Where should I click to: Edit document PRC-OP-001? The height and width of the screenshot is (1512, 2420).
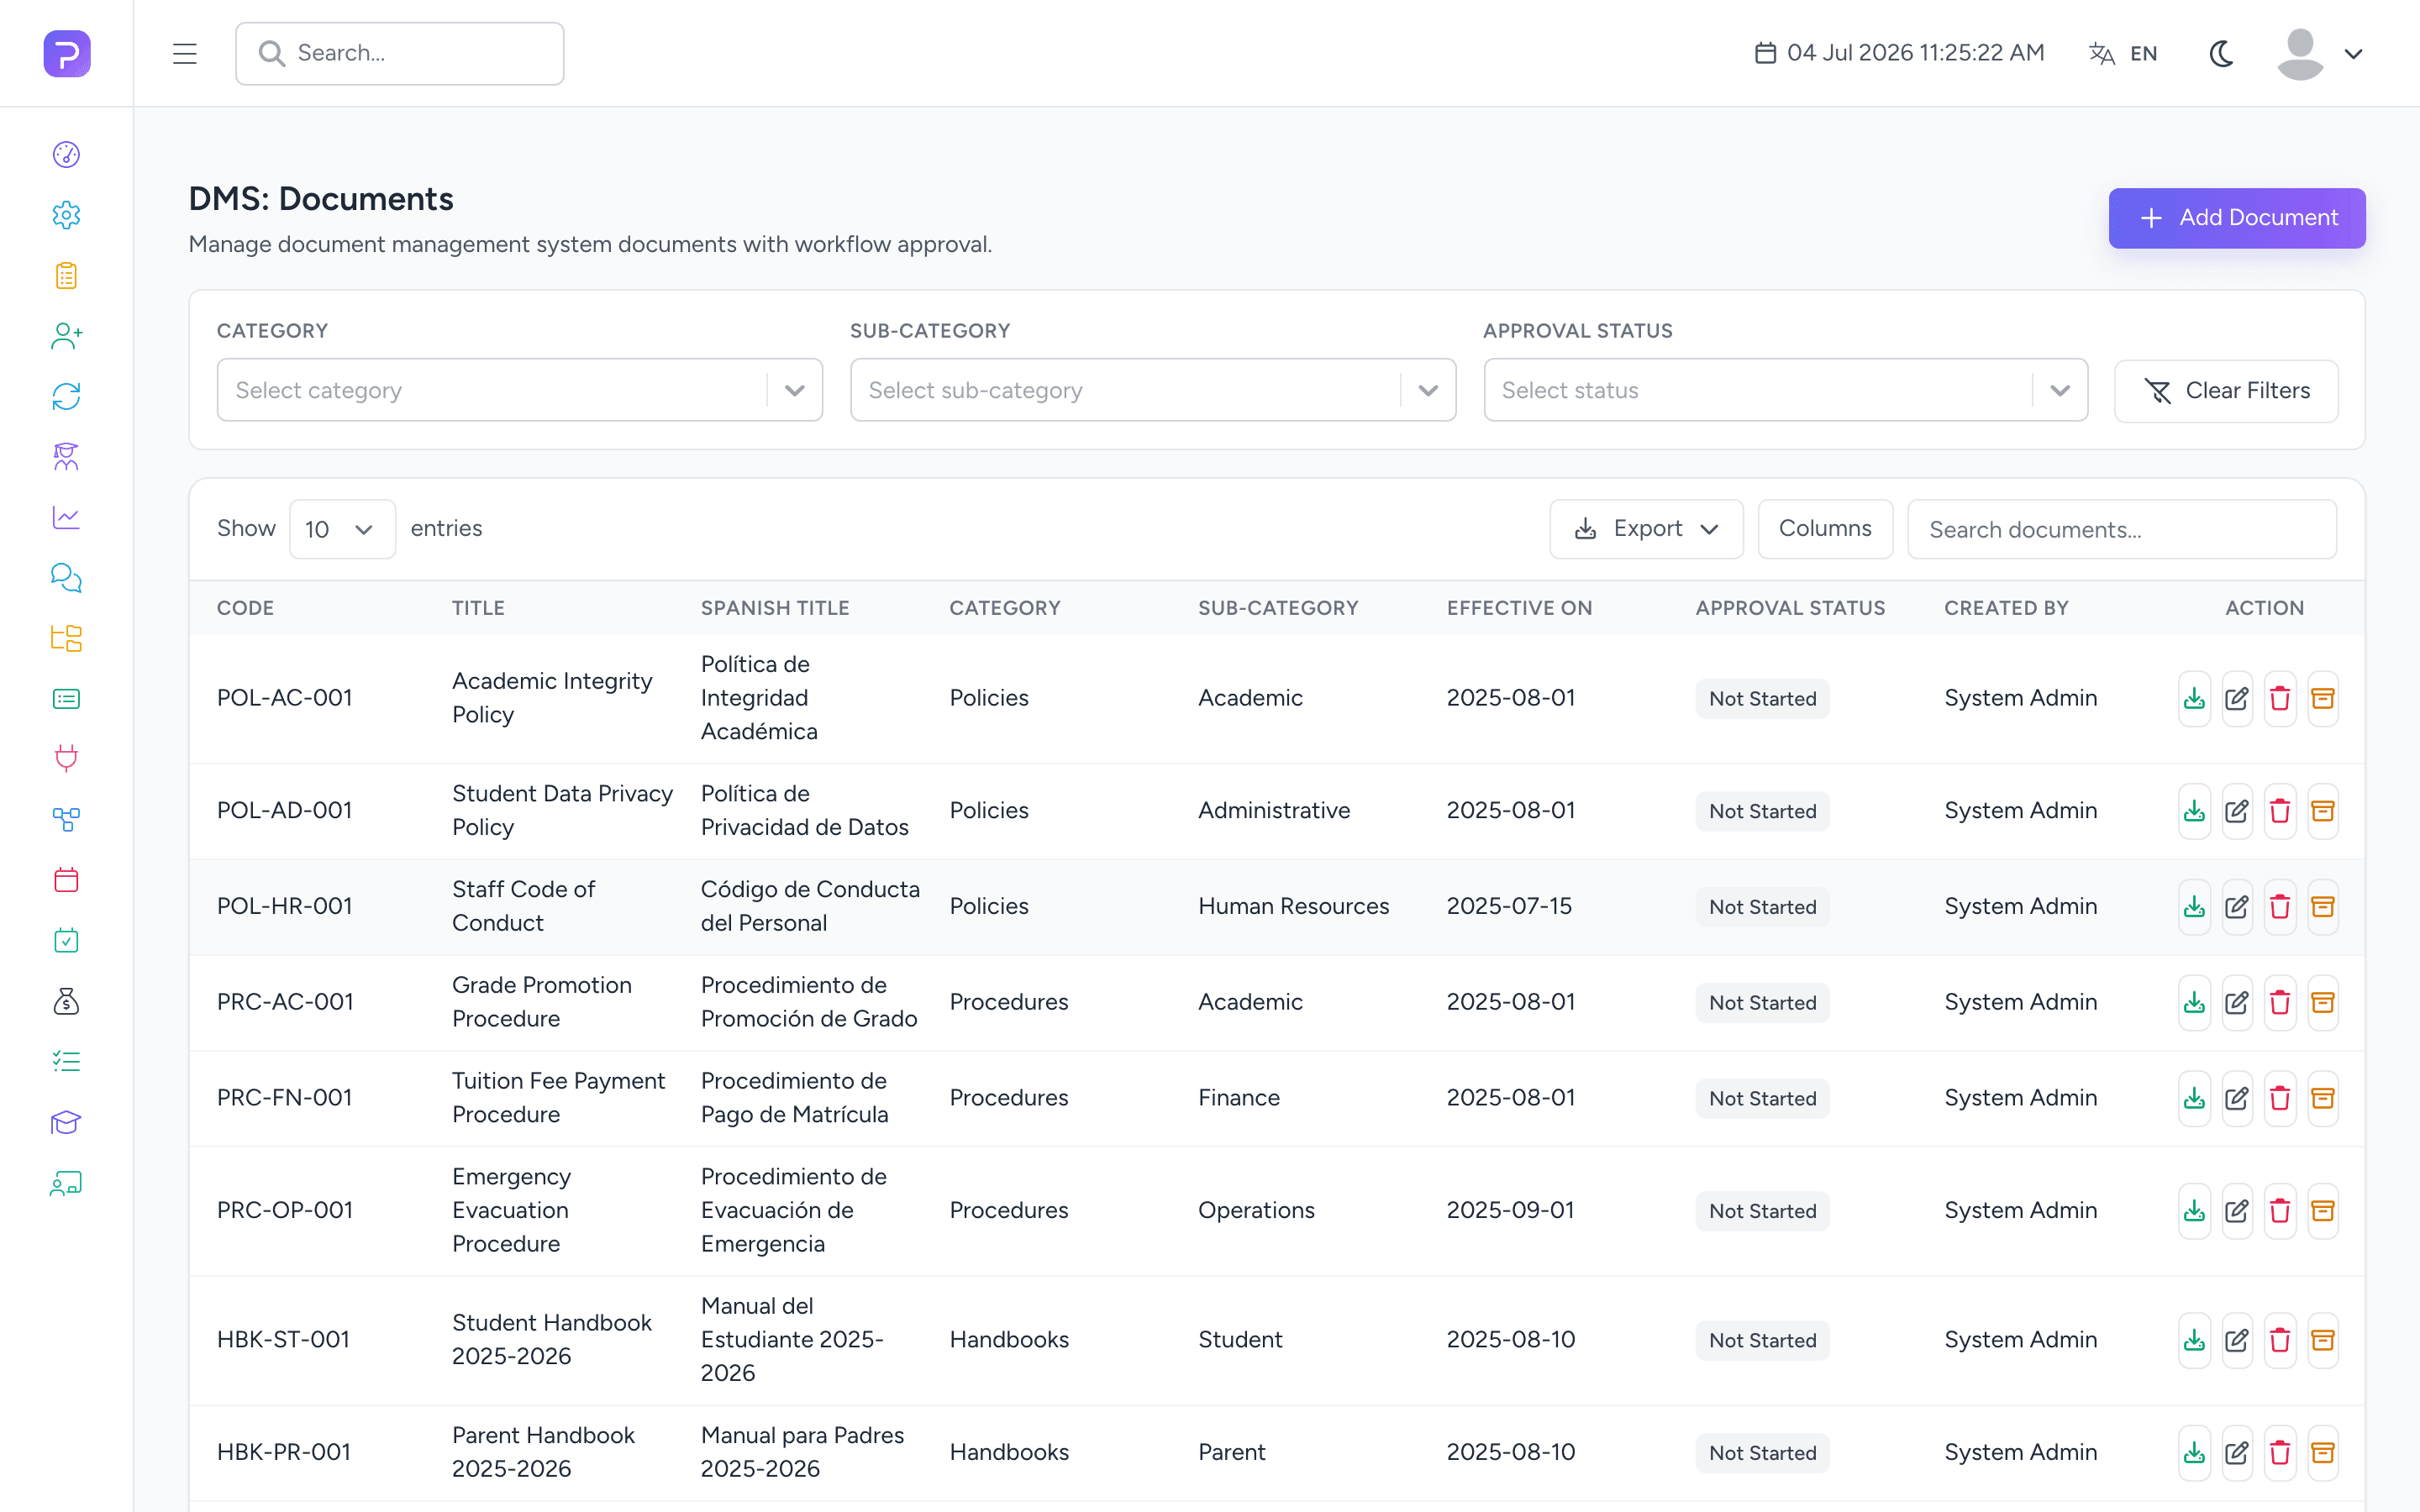(x=2237, y=1211)
